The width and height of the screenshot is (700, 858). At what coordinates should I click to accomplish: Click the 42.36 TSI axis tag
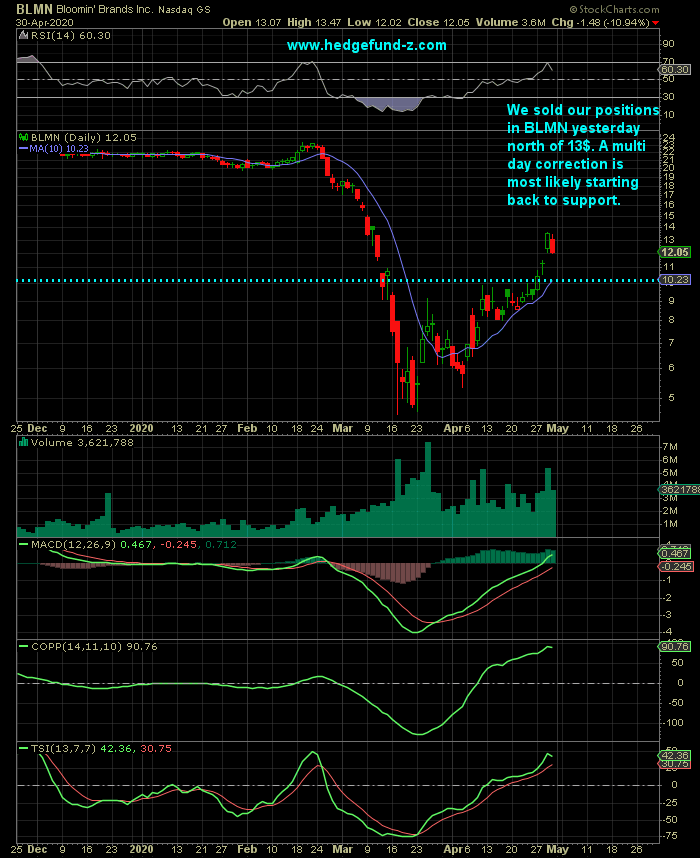click(x=675, y=756)
